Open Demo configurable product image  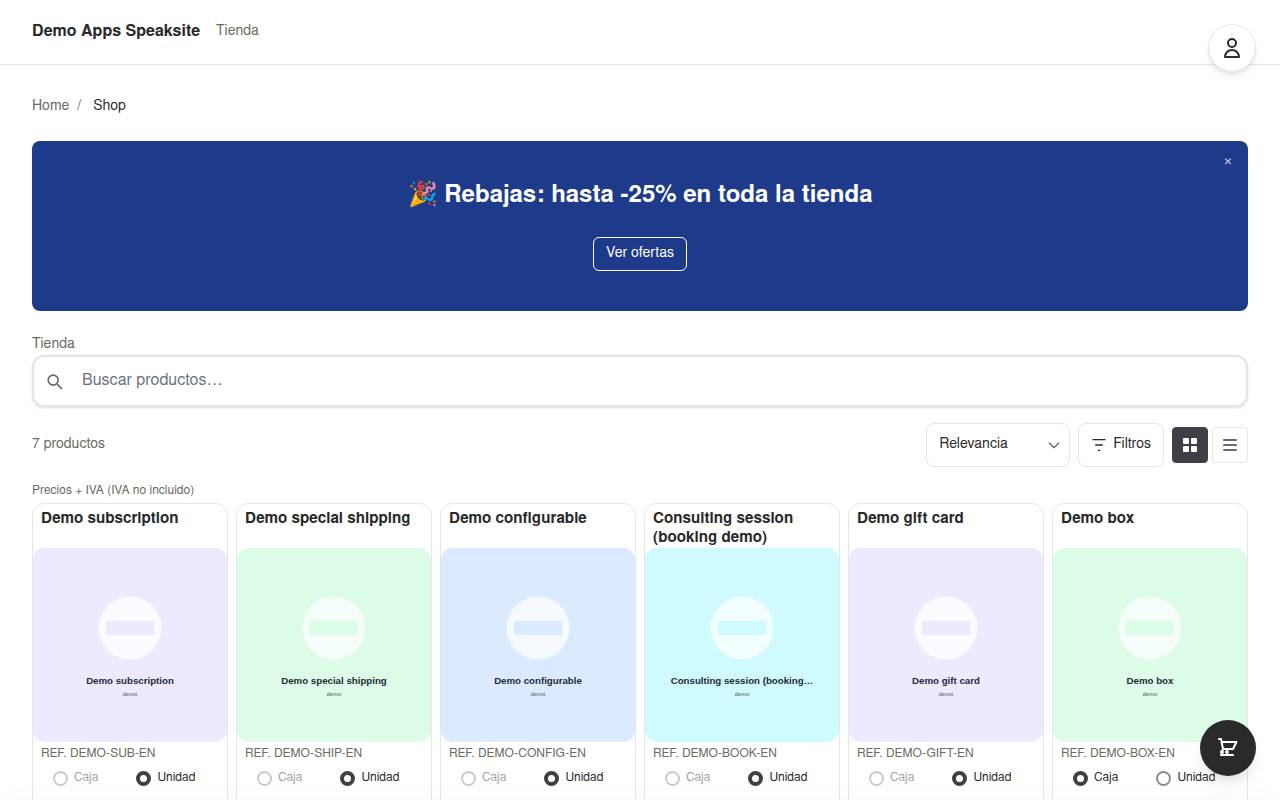(x=538, y=645)
